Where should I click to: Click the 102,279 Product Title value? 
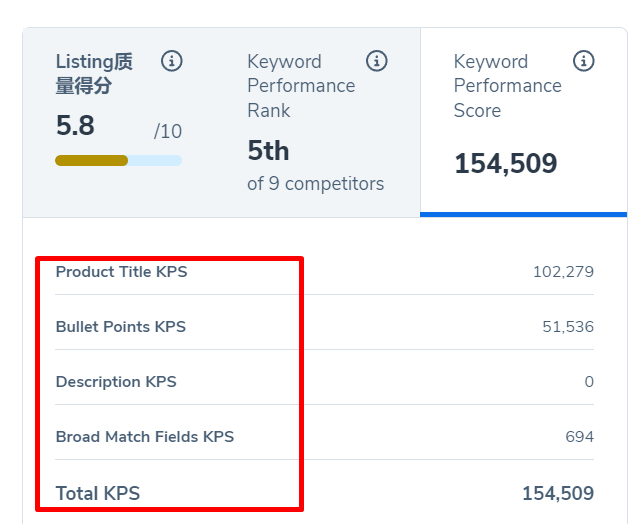tap(563, 272)
